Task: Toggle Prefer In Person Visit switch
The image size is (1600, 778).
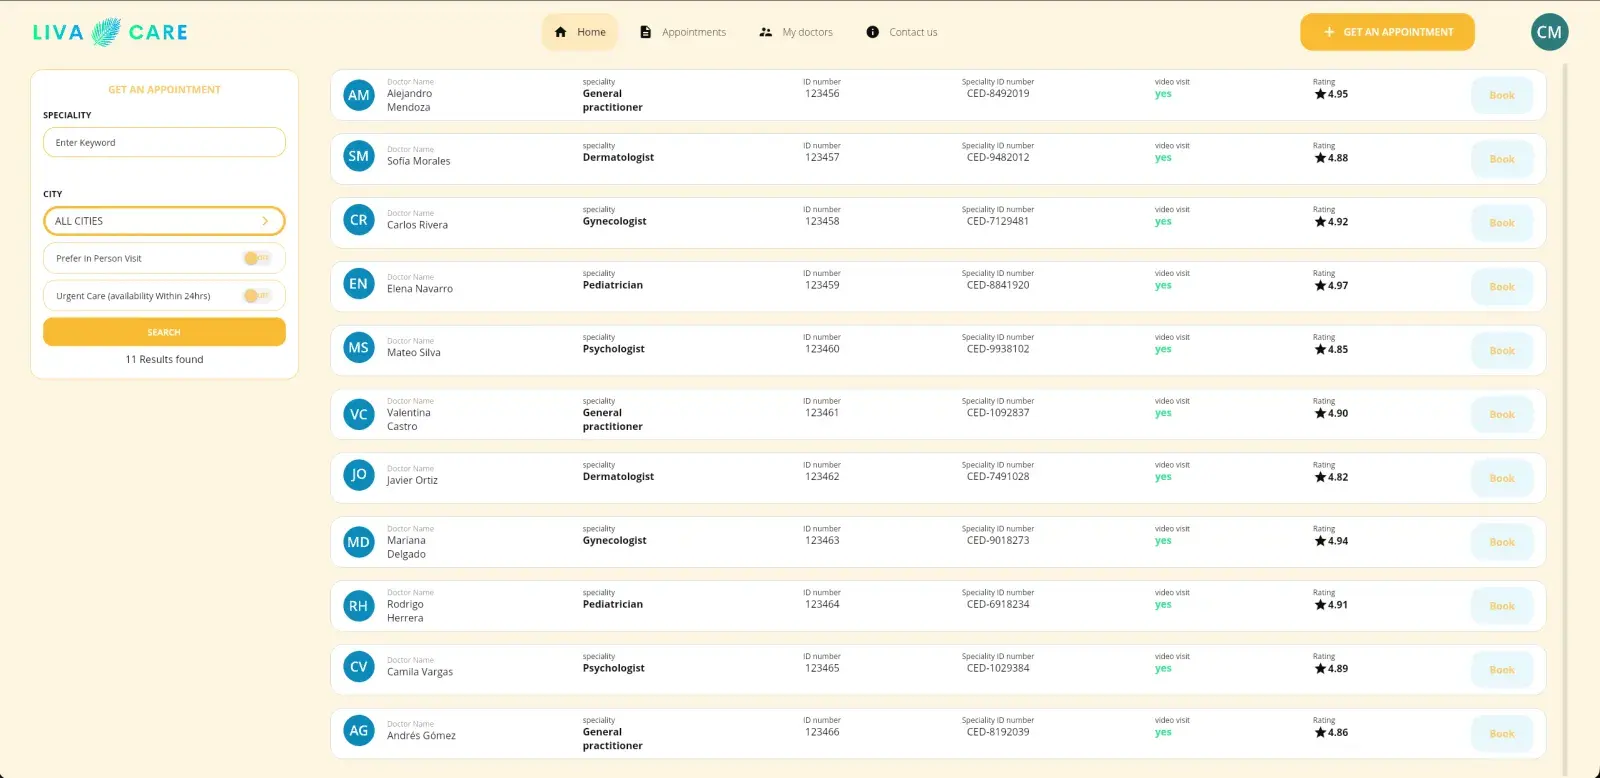Action: click(x=257, y=258)
